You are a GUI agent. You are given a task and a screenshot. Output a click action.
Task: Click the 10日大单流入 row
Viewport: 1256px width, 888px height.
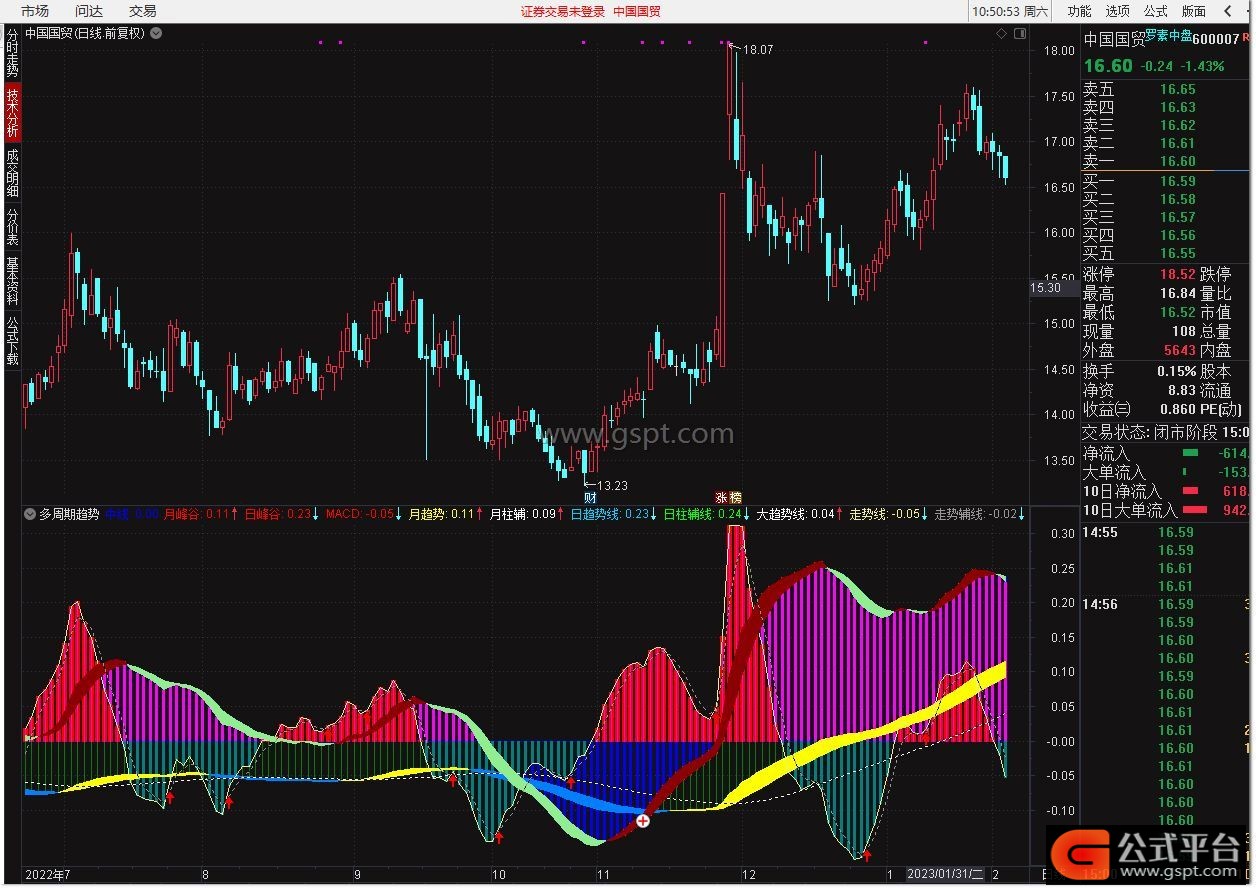click(1167, 511)
